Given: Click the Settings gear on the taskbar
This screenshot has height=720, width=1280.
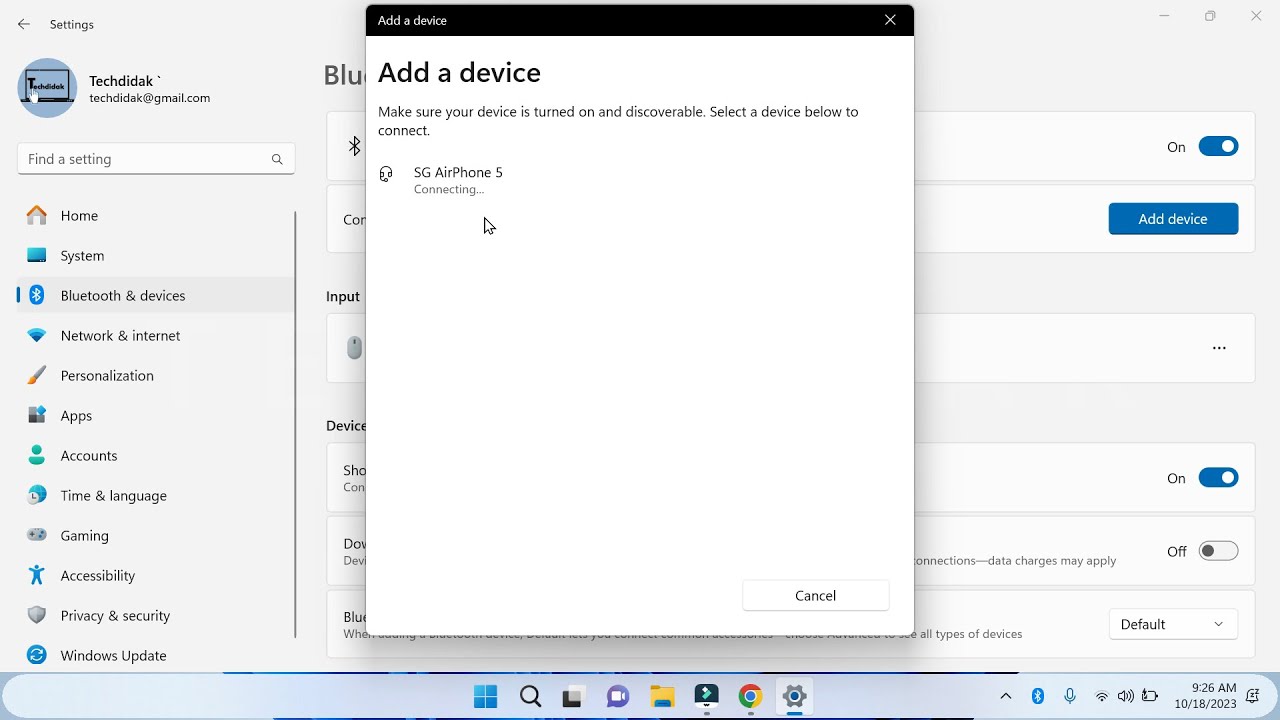Looking at the screenshot, I should pos(794,697).
